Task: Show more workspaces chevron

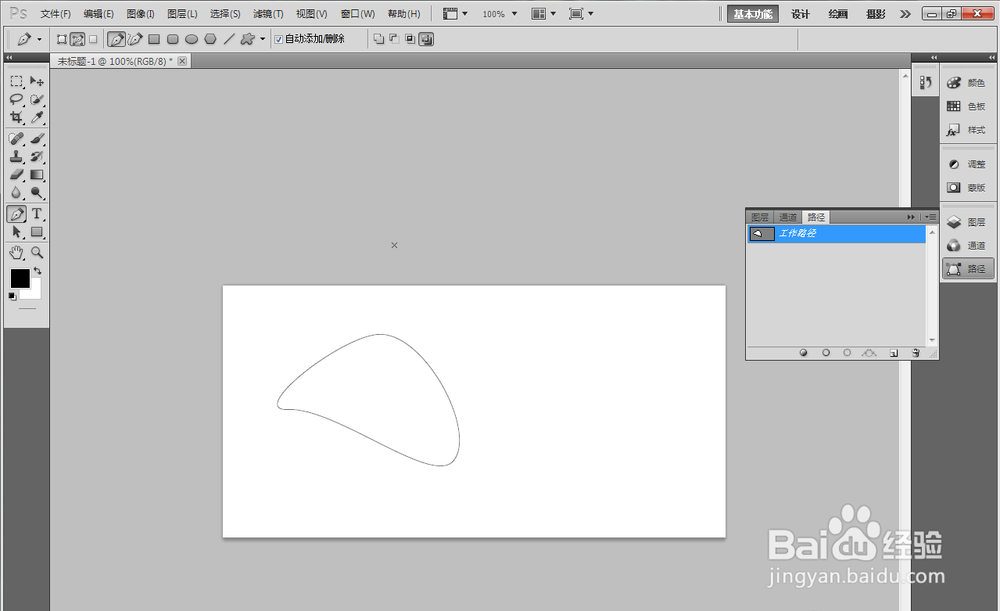Action: click(906, 14)
